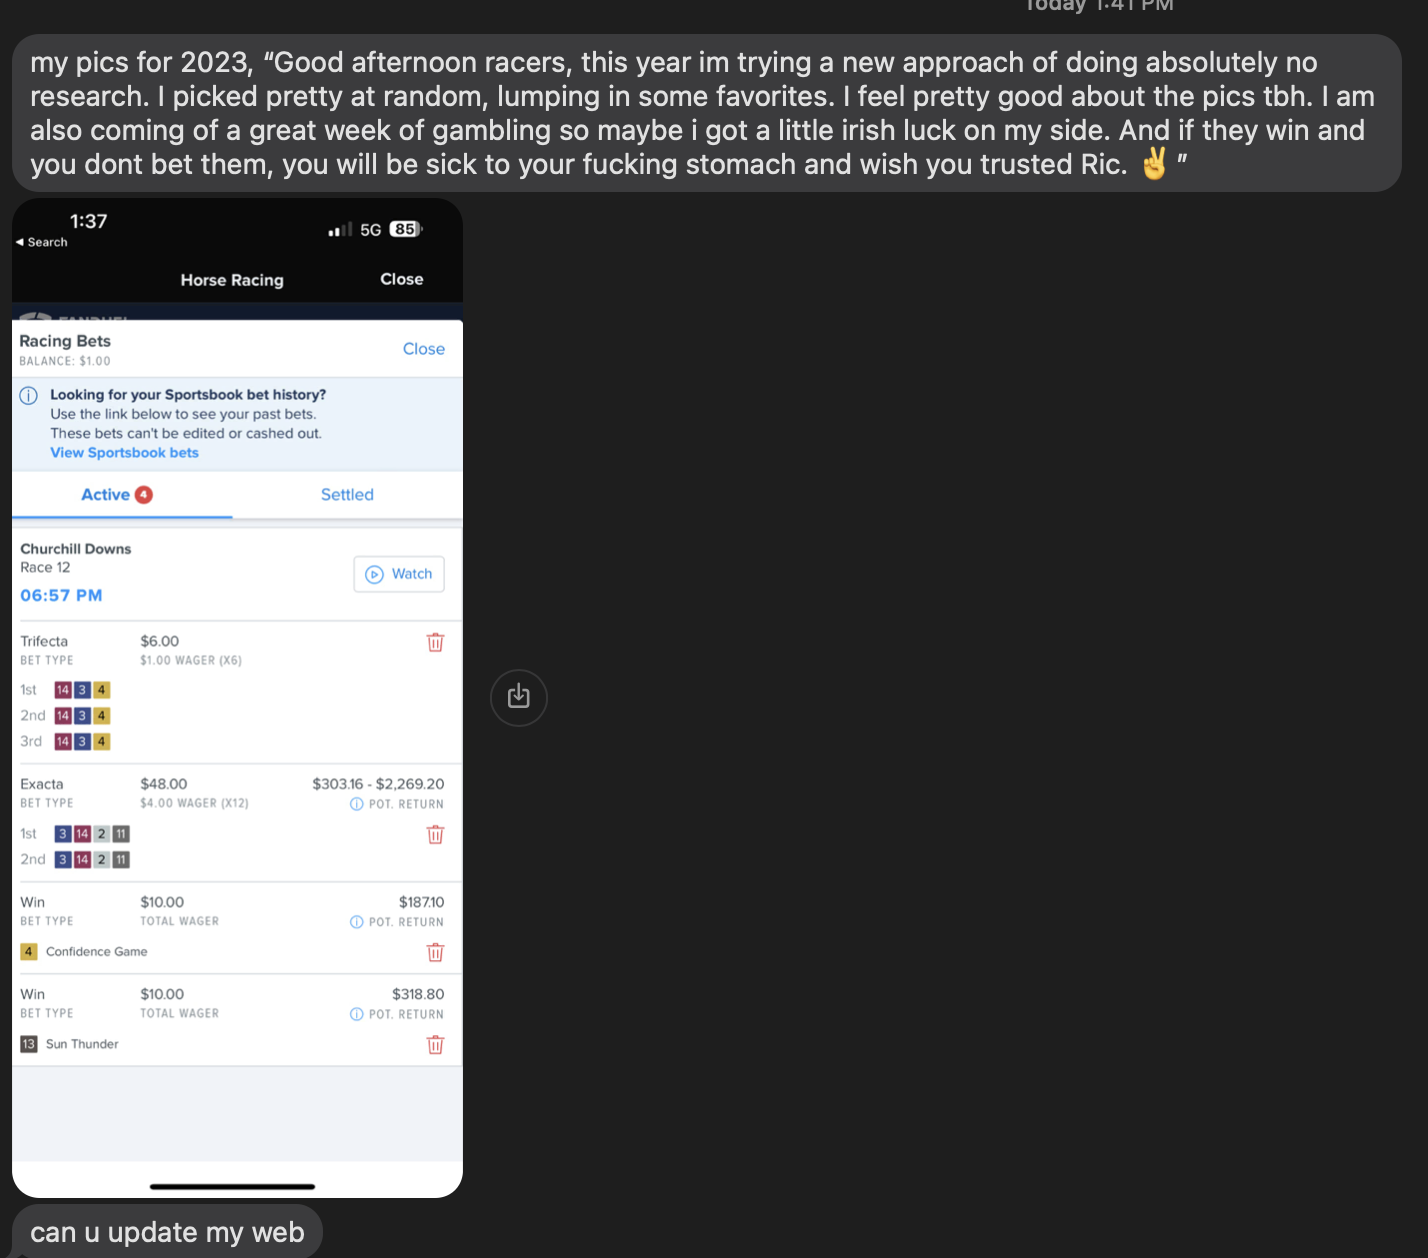Open the Settled bets tab
1428x1258 pixels.
point(347,495)
